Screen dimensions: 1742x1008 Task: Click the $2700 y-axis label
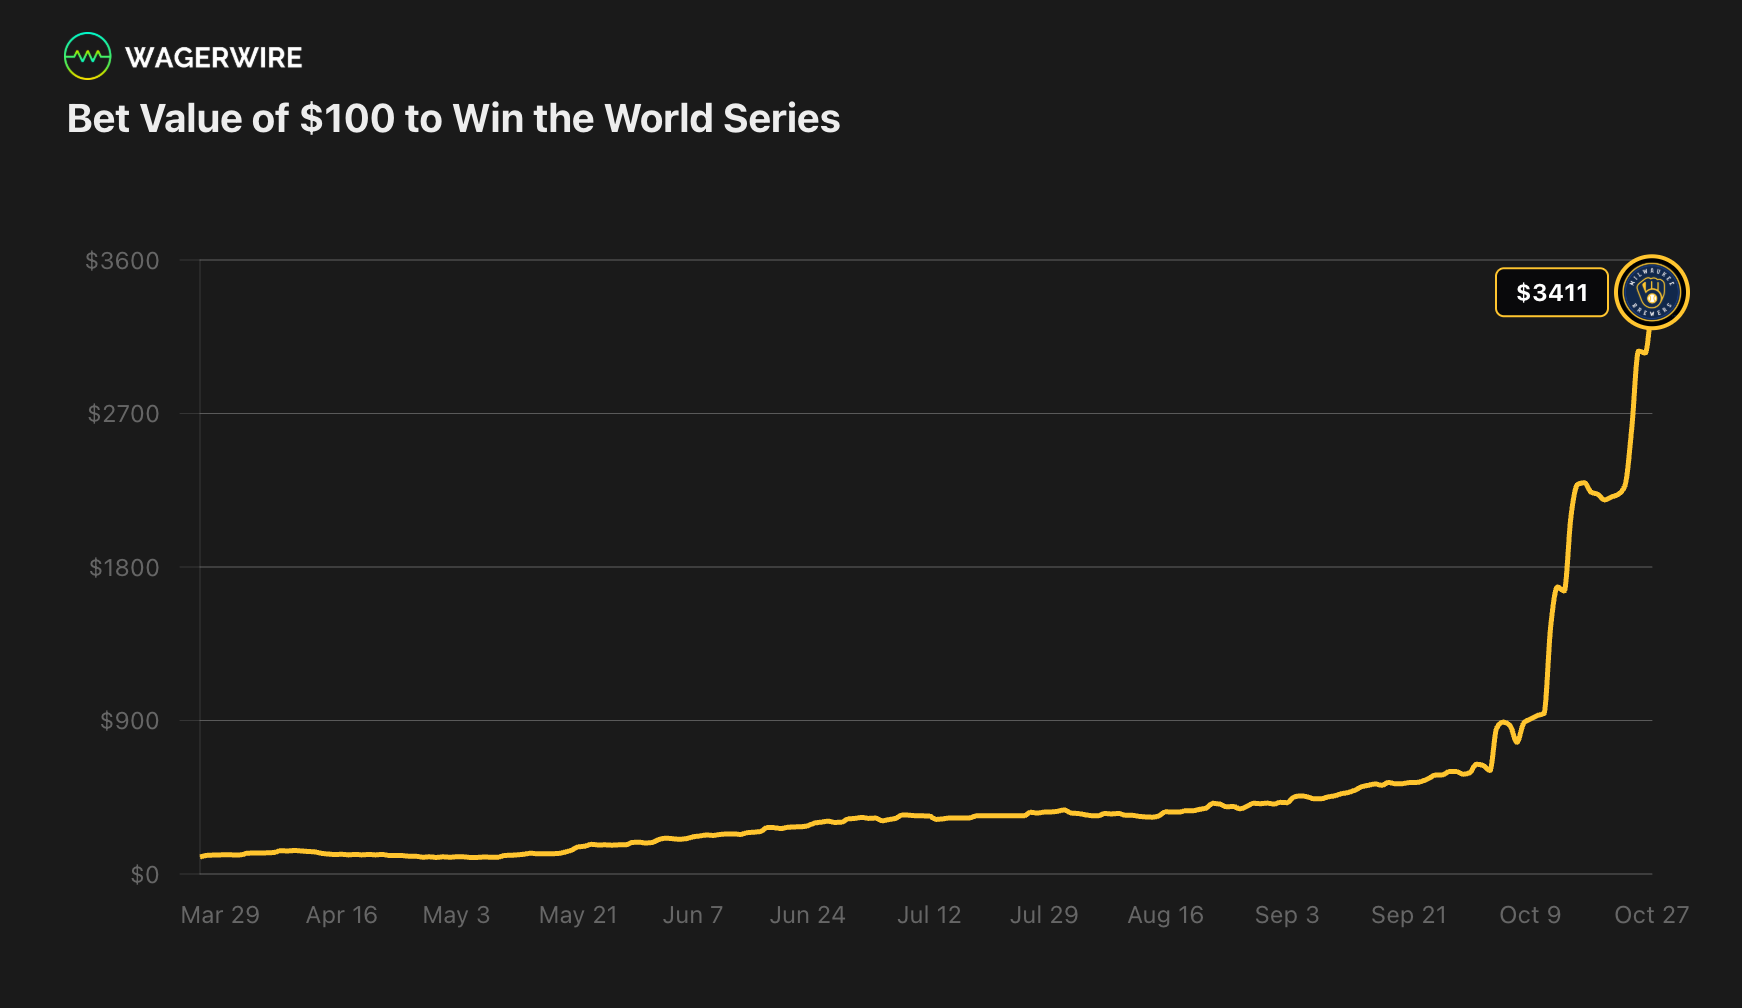tap(123, 414)
